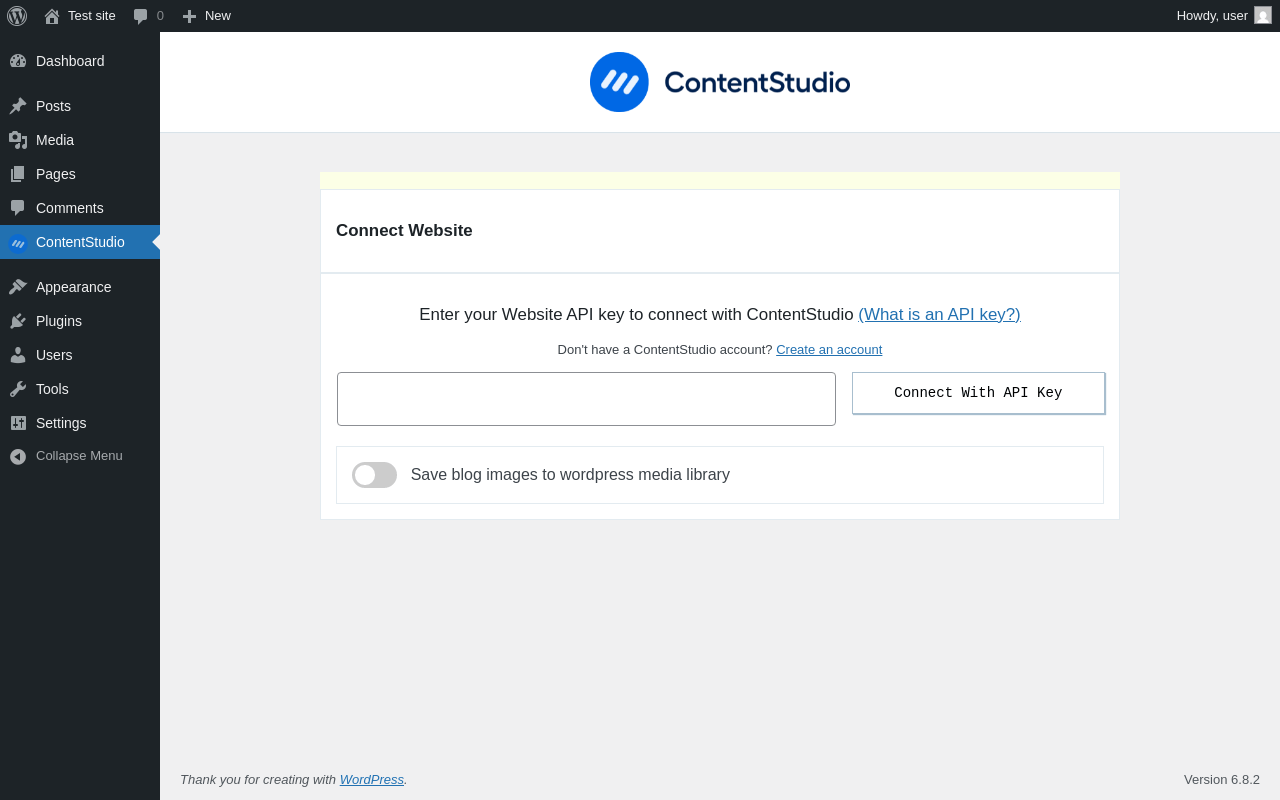Click the plus icon next to New
The width and height of the screenshot is (1280, 800).
(x=189, y=16)
